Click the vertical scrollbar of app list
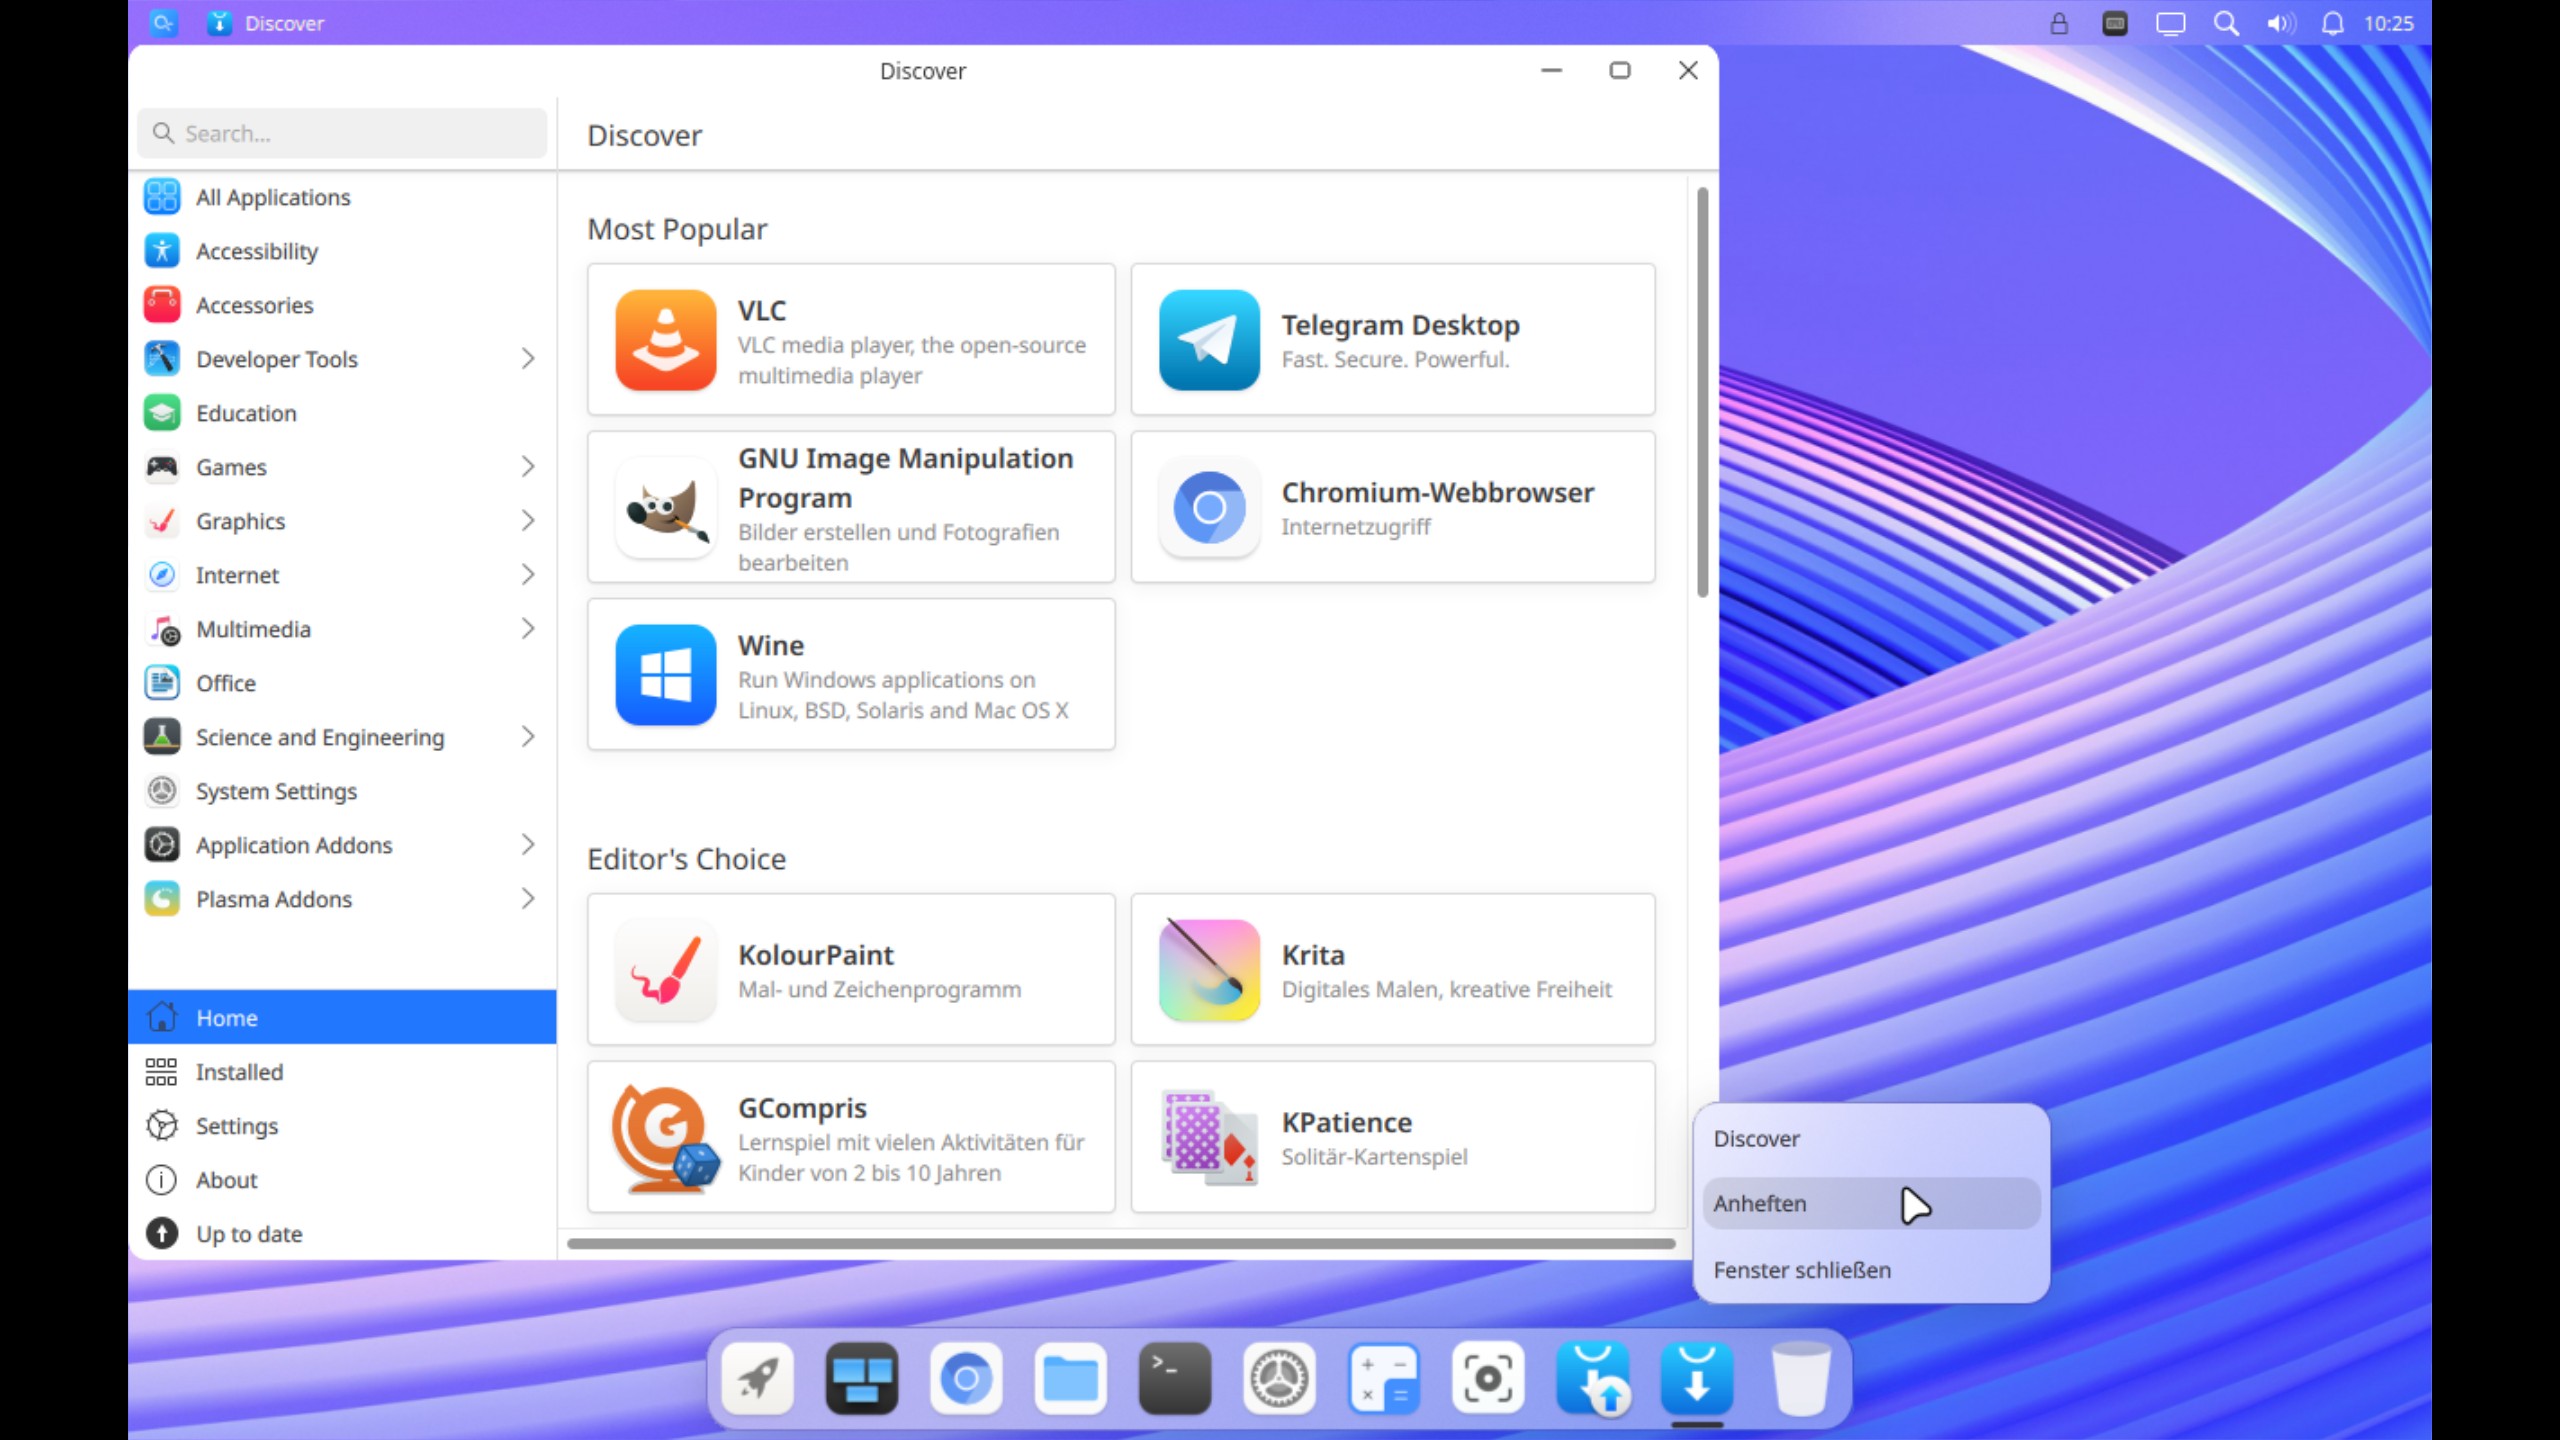2560x1440 pixels. [x=1702, y=392]
